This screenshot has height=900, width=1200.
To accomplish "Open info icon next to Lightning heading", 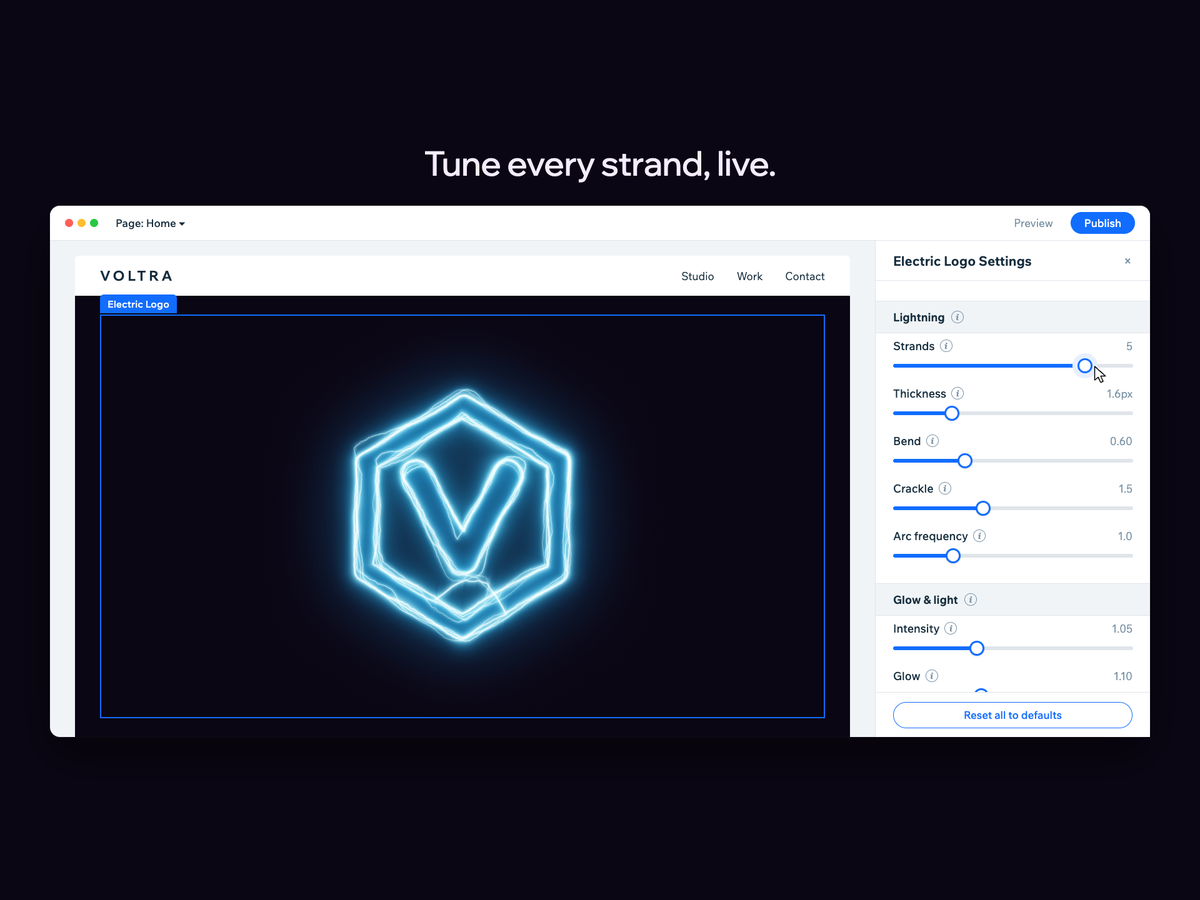I will (x=957, y=317).
